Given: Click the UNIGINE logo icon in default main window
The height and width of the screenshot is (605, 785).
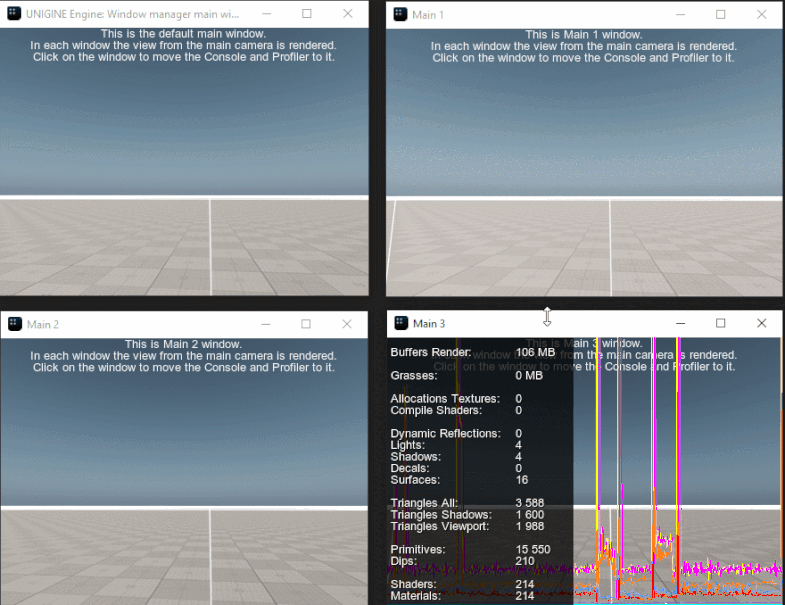Looking at the screenshot, I should (x=14, y=14).
